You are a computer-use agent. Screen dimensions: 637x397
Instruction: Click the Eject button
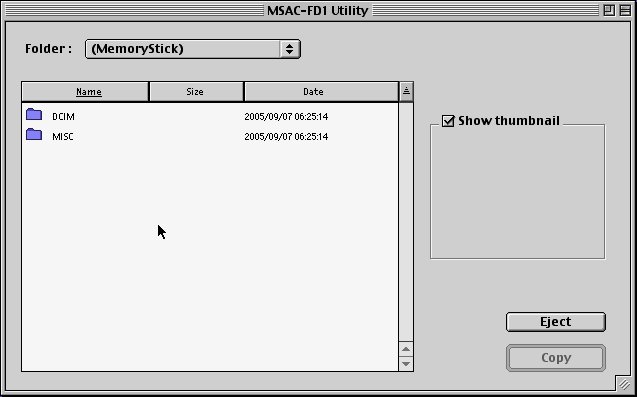pyautogui.click(x=556, y=322)
